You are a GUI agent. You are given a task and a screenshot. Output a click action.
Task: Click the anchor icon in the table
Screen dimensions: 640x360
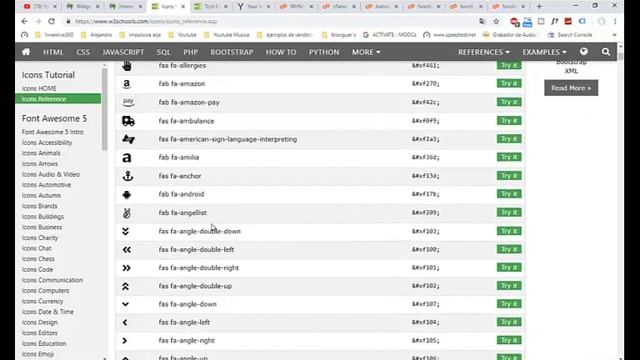click(x=128, y=176)
